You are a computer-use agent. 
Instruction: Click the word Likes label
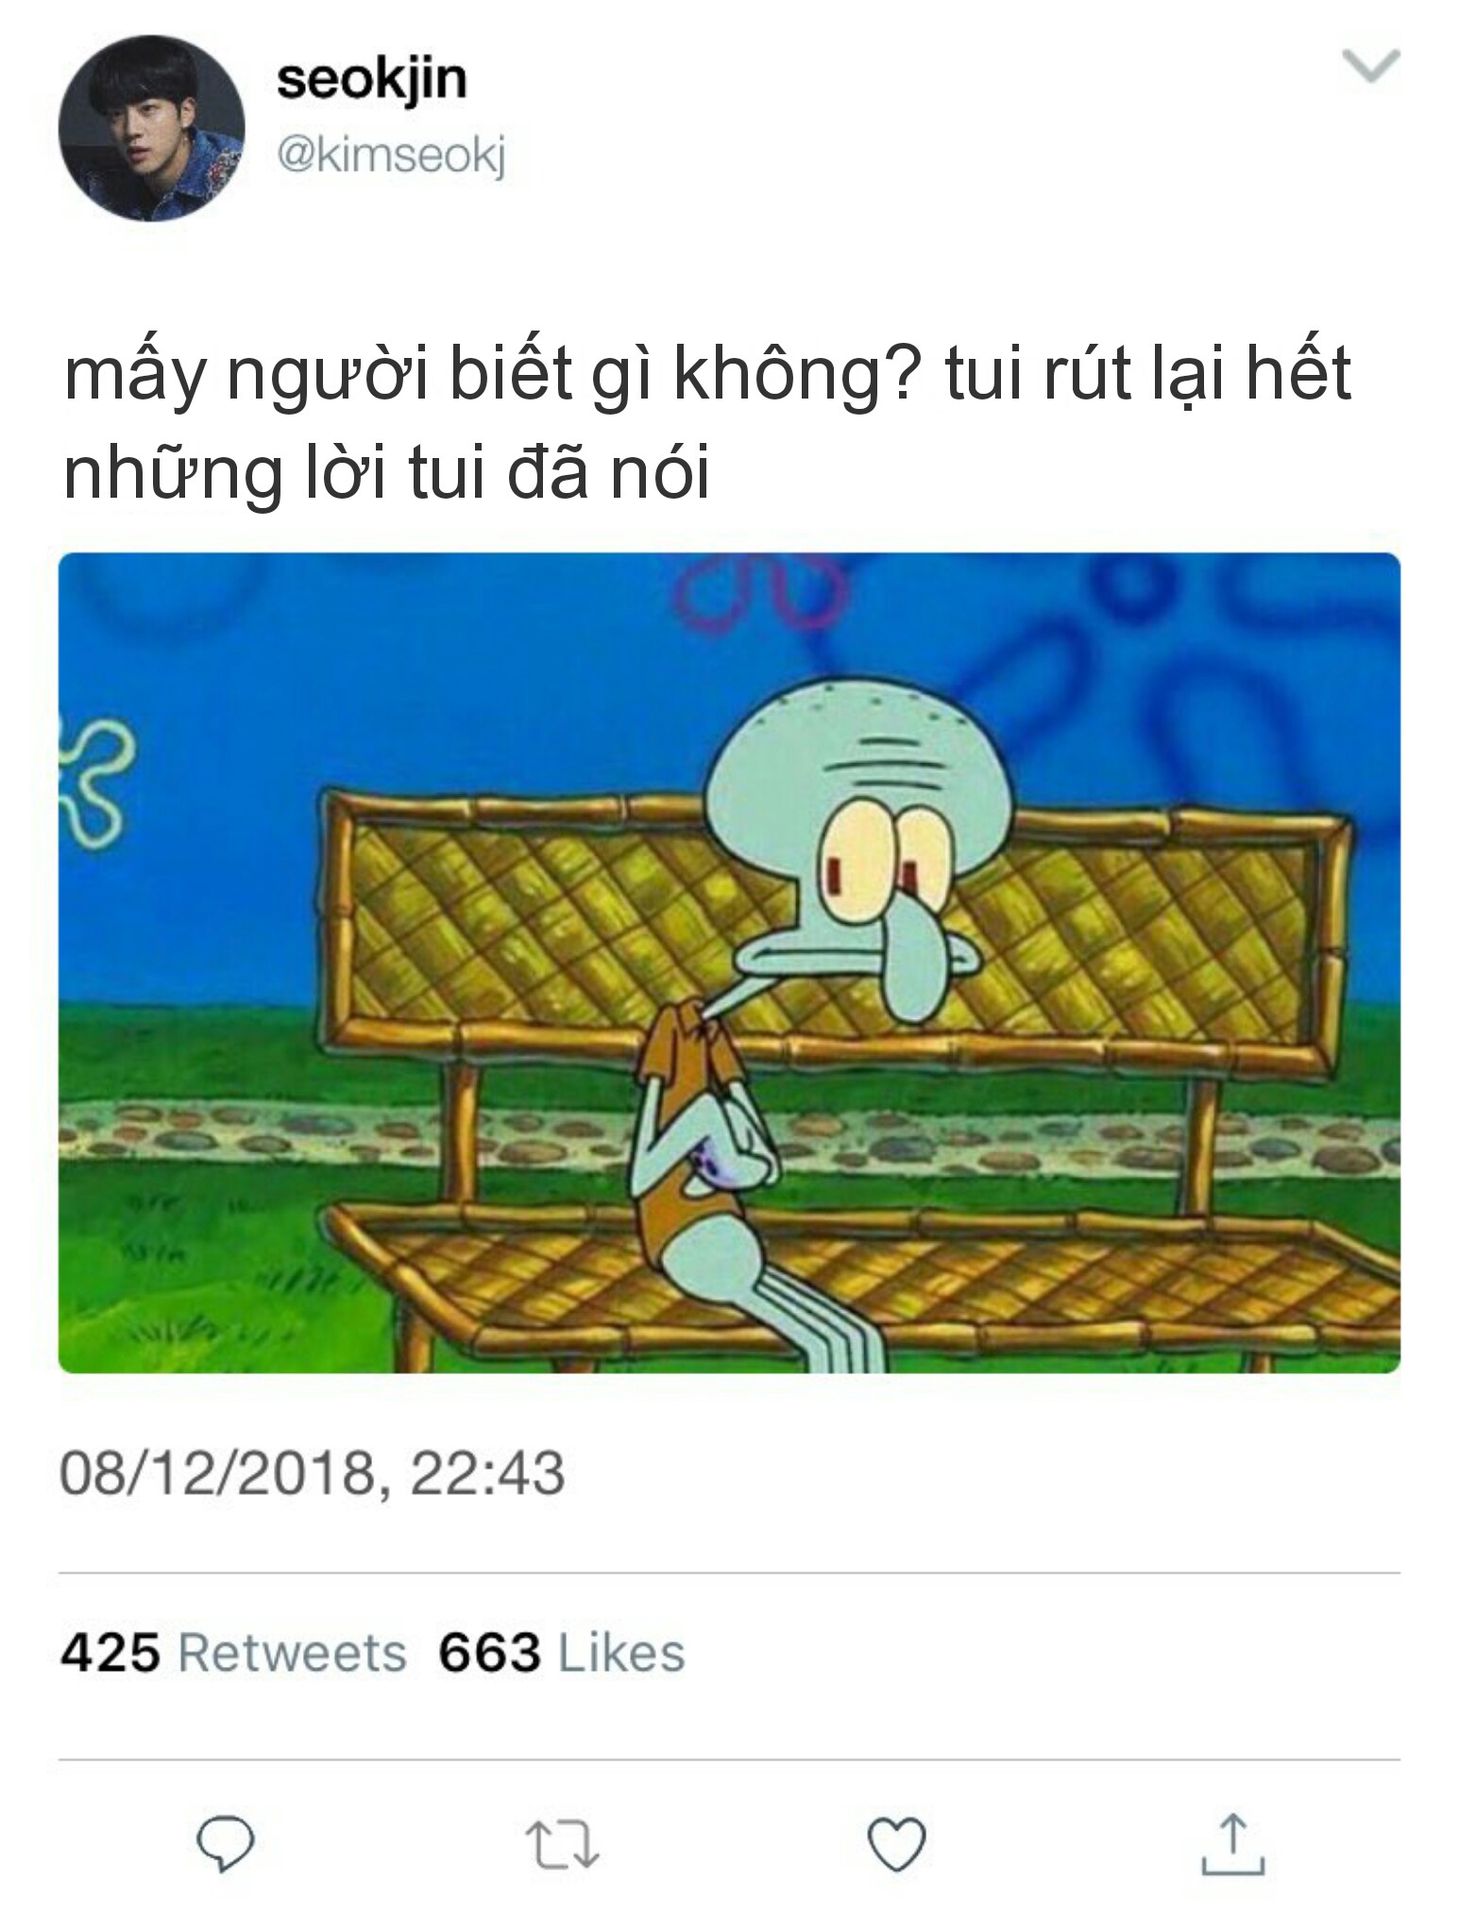622,1653
